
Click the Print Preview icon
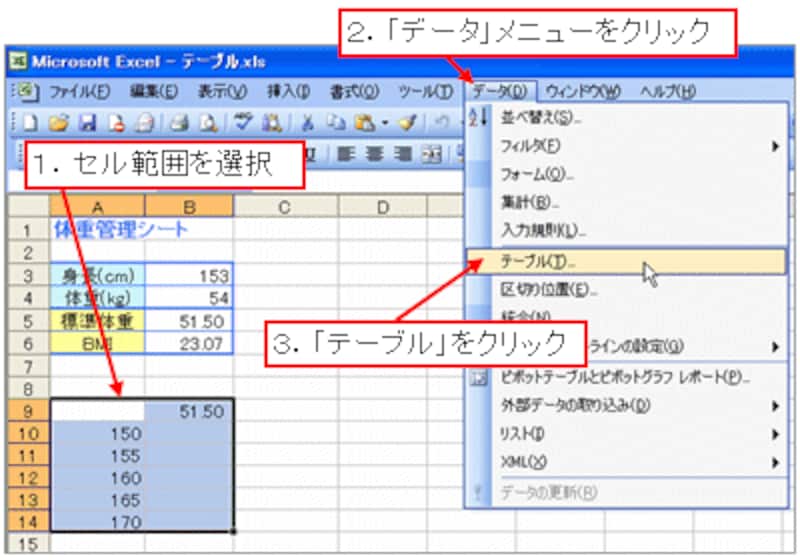coord(208,123)
